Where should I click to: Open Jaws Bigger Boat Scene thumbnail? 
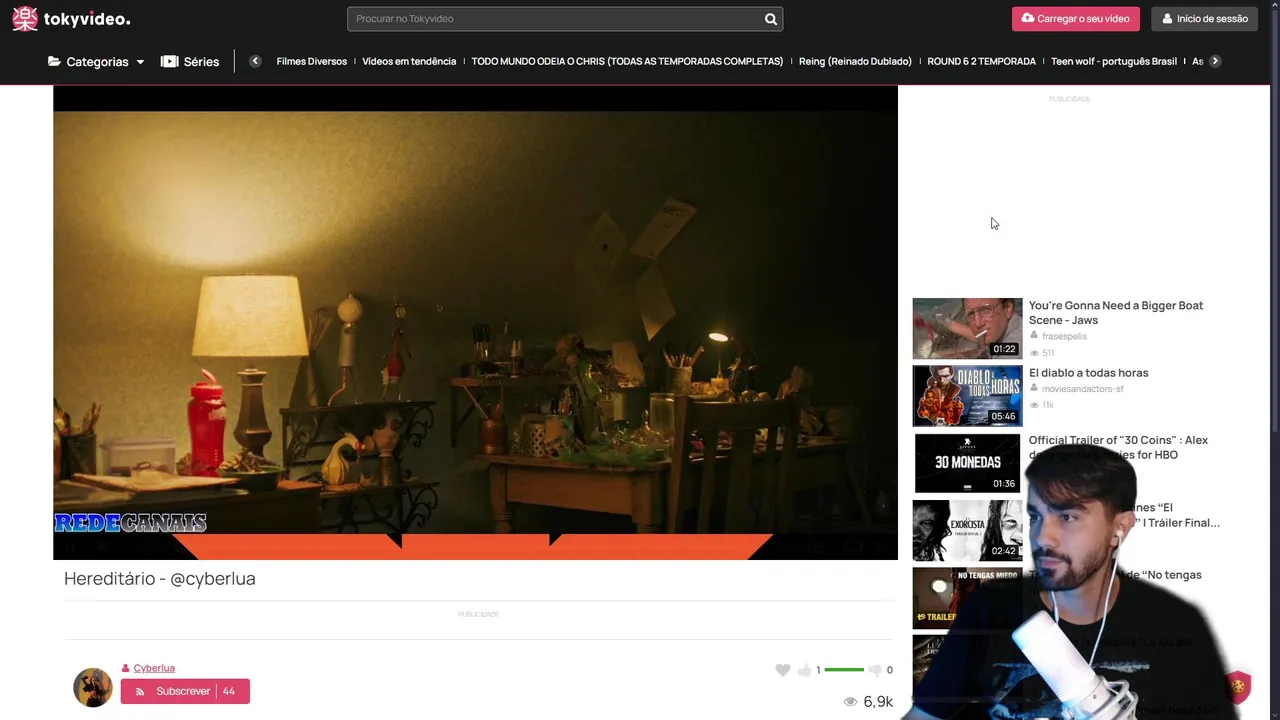pyautogui.click(x=967, y=328)
